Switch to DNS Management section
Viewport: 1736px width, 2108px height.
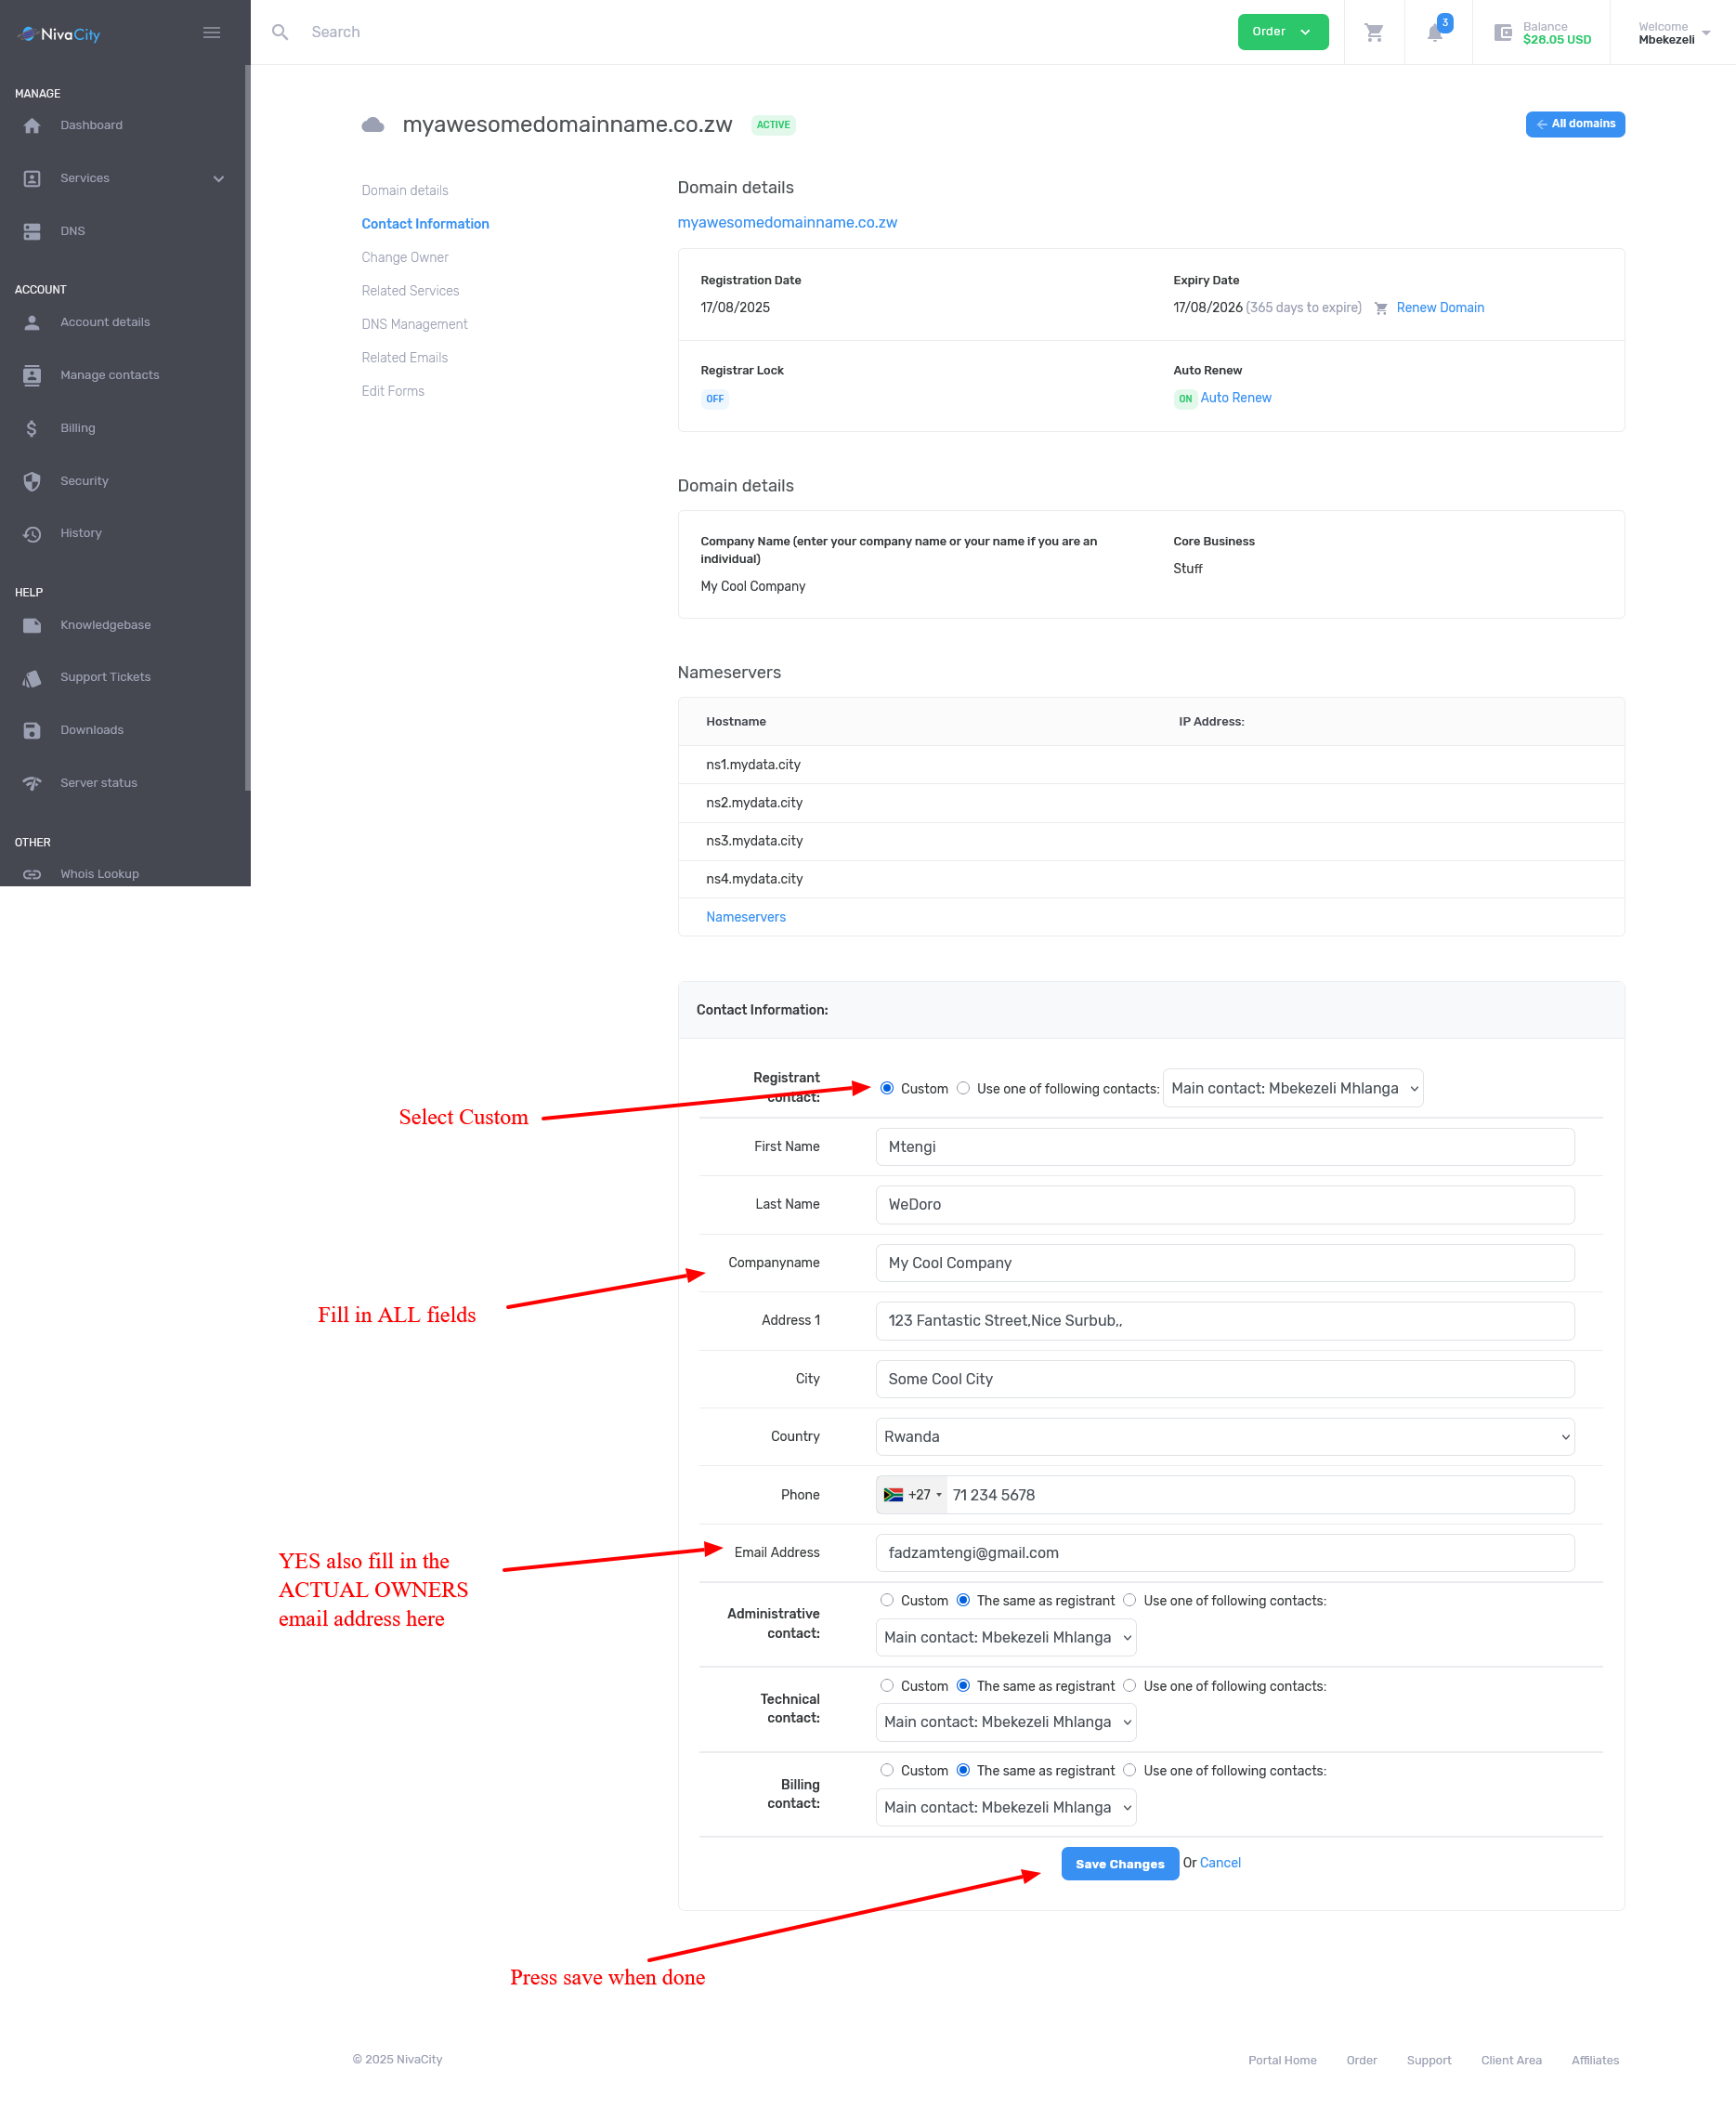[414, 325]
